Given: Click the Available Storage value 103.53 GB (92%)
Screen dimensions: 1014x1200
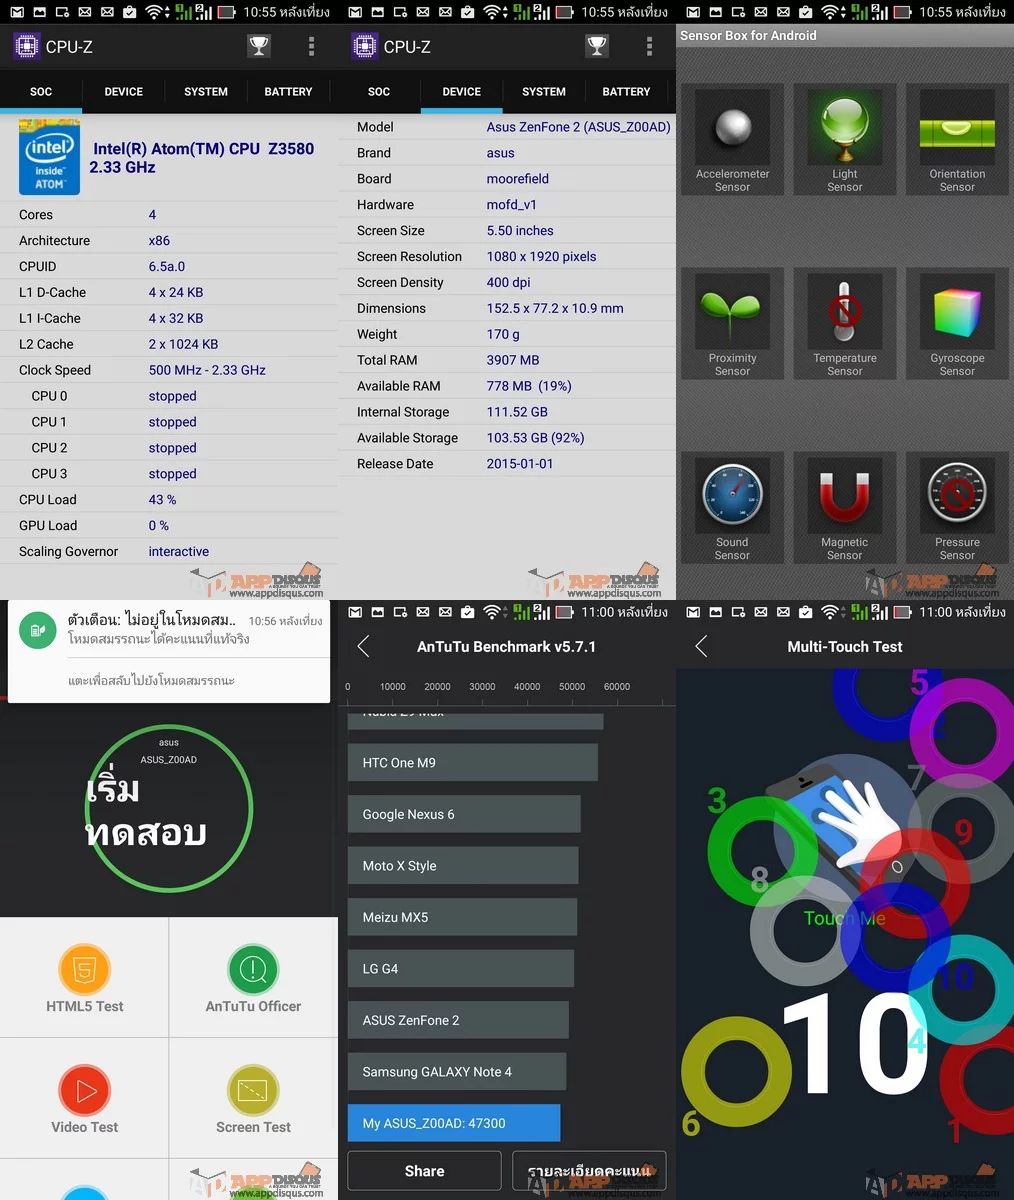Looking at the screenshot, I should pos(535,438).
